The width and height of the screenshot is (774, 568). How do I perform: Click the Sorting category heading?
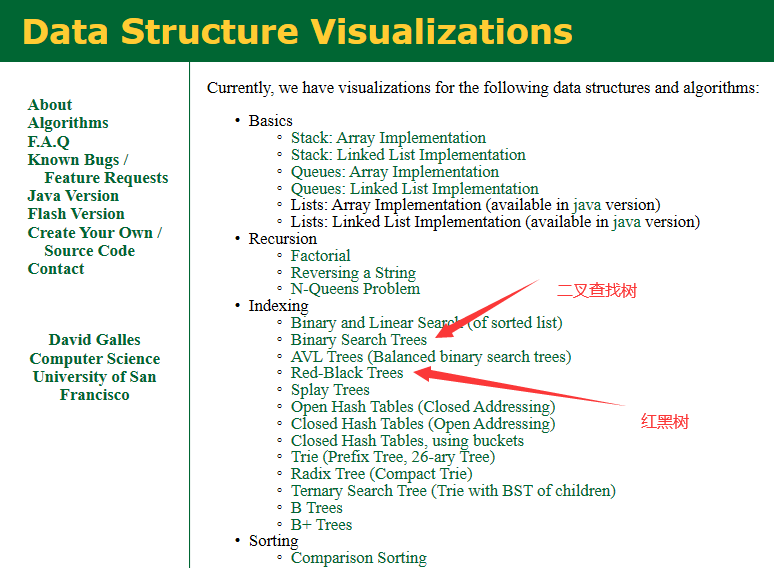click(273, 541)
